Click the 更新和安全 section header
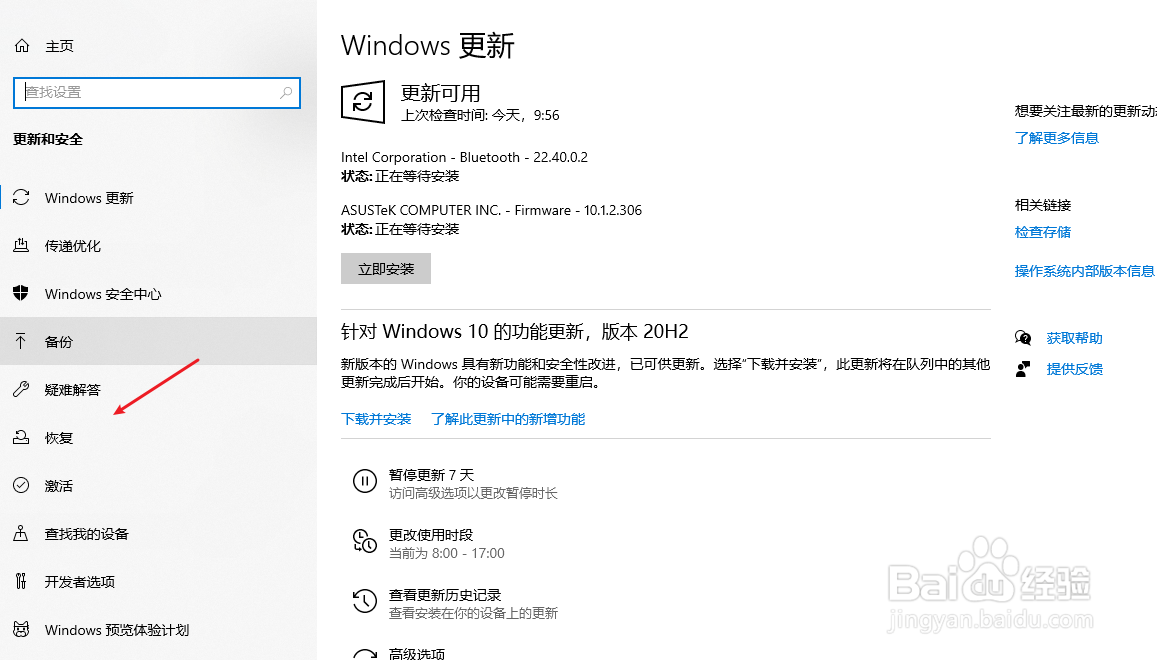The image size is (1157, 660). [48, 139]
